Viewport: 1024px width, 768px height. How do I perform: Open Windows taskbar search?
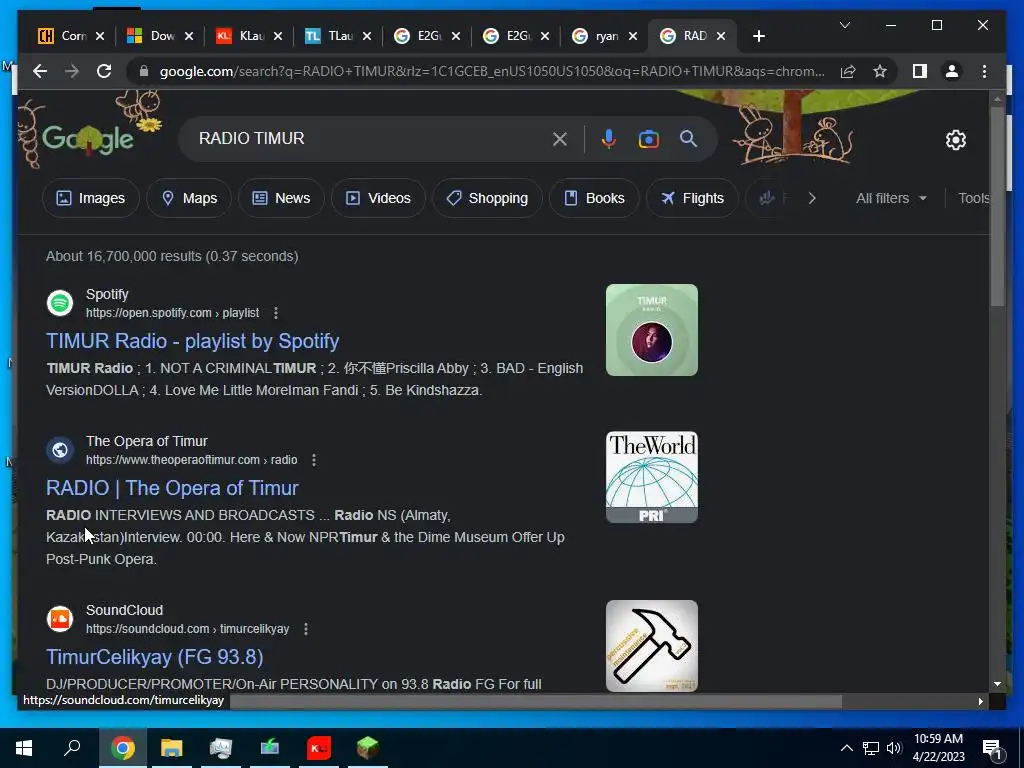(x=72, y=748)
